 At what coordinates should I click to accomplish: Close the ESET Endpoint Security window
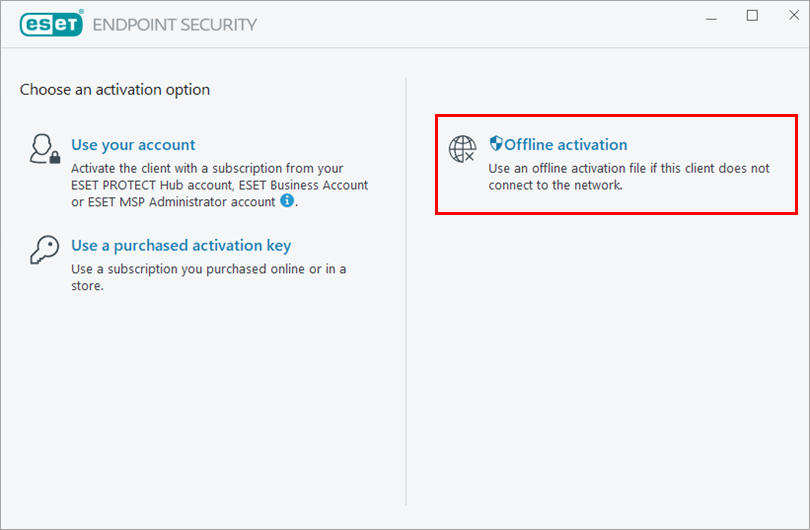[x=794, y=15]
